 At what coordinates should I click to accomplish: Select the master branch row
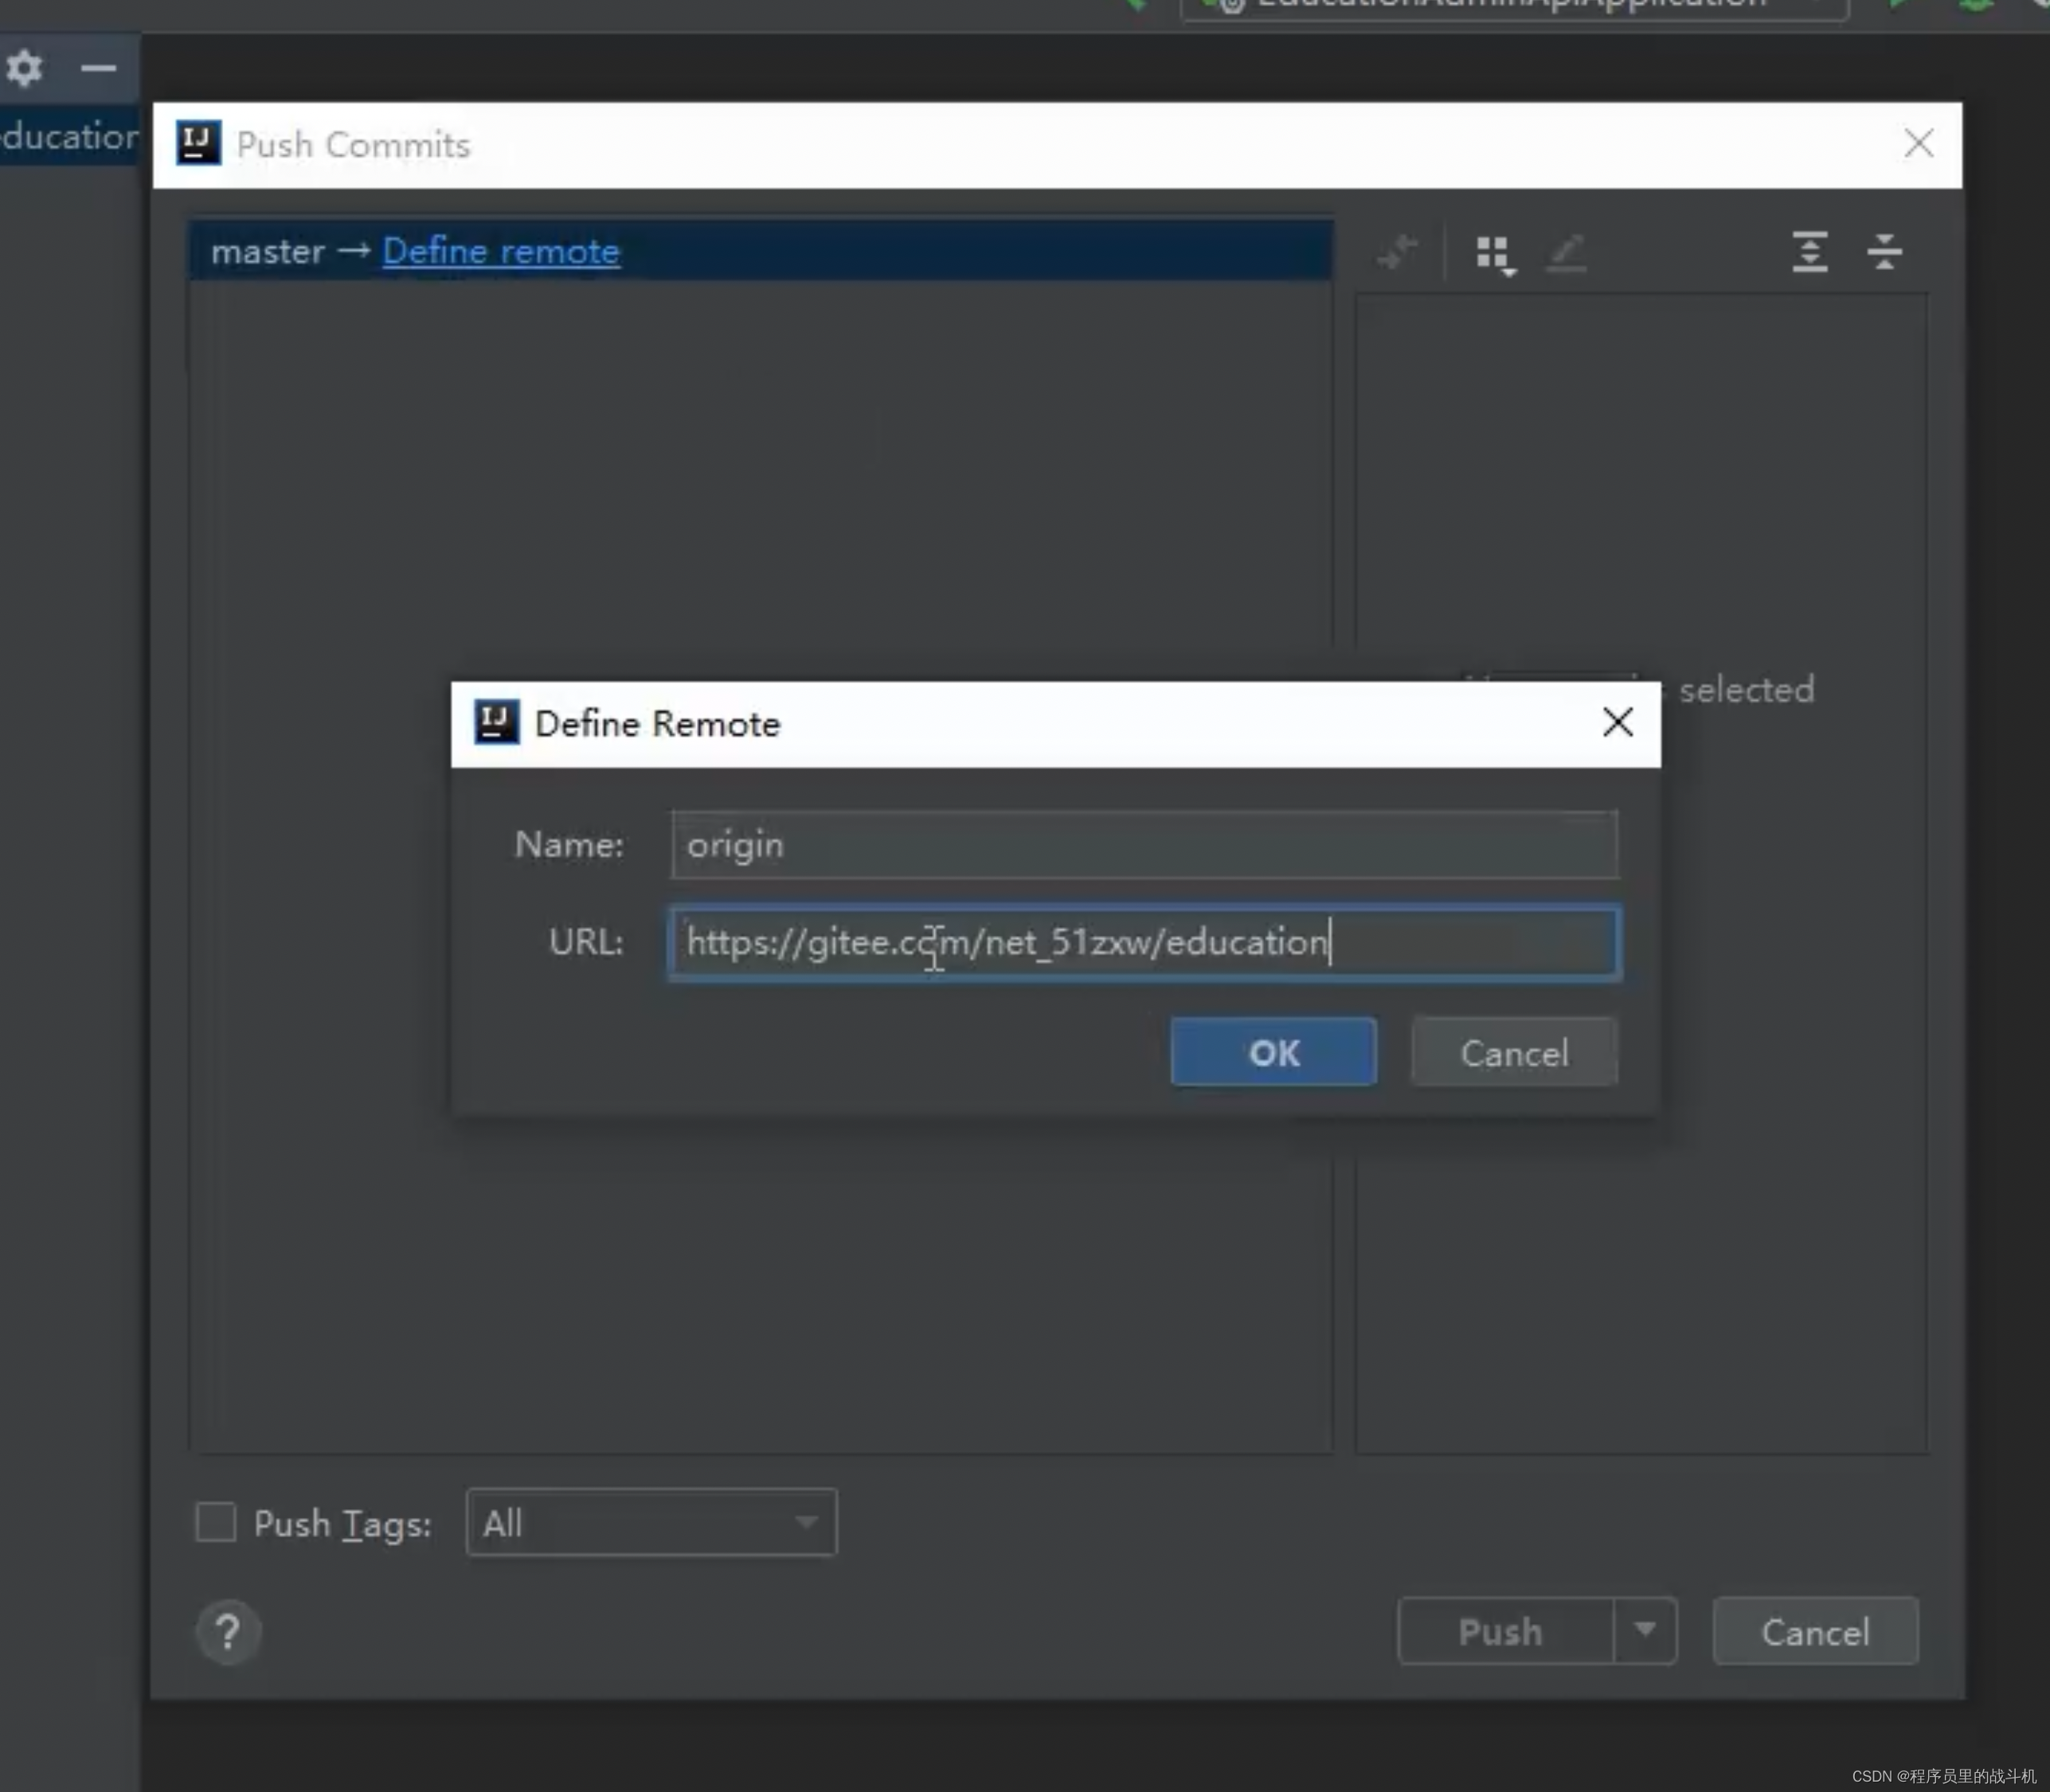point(760,250)
